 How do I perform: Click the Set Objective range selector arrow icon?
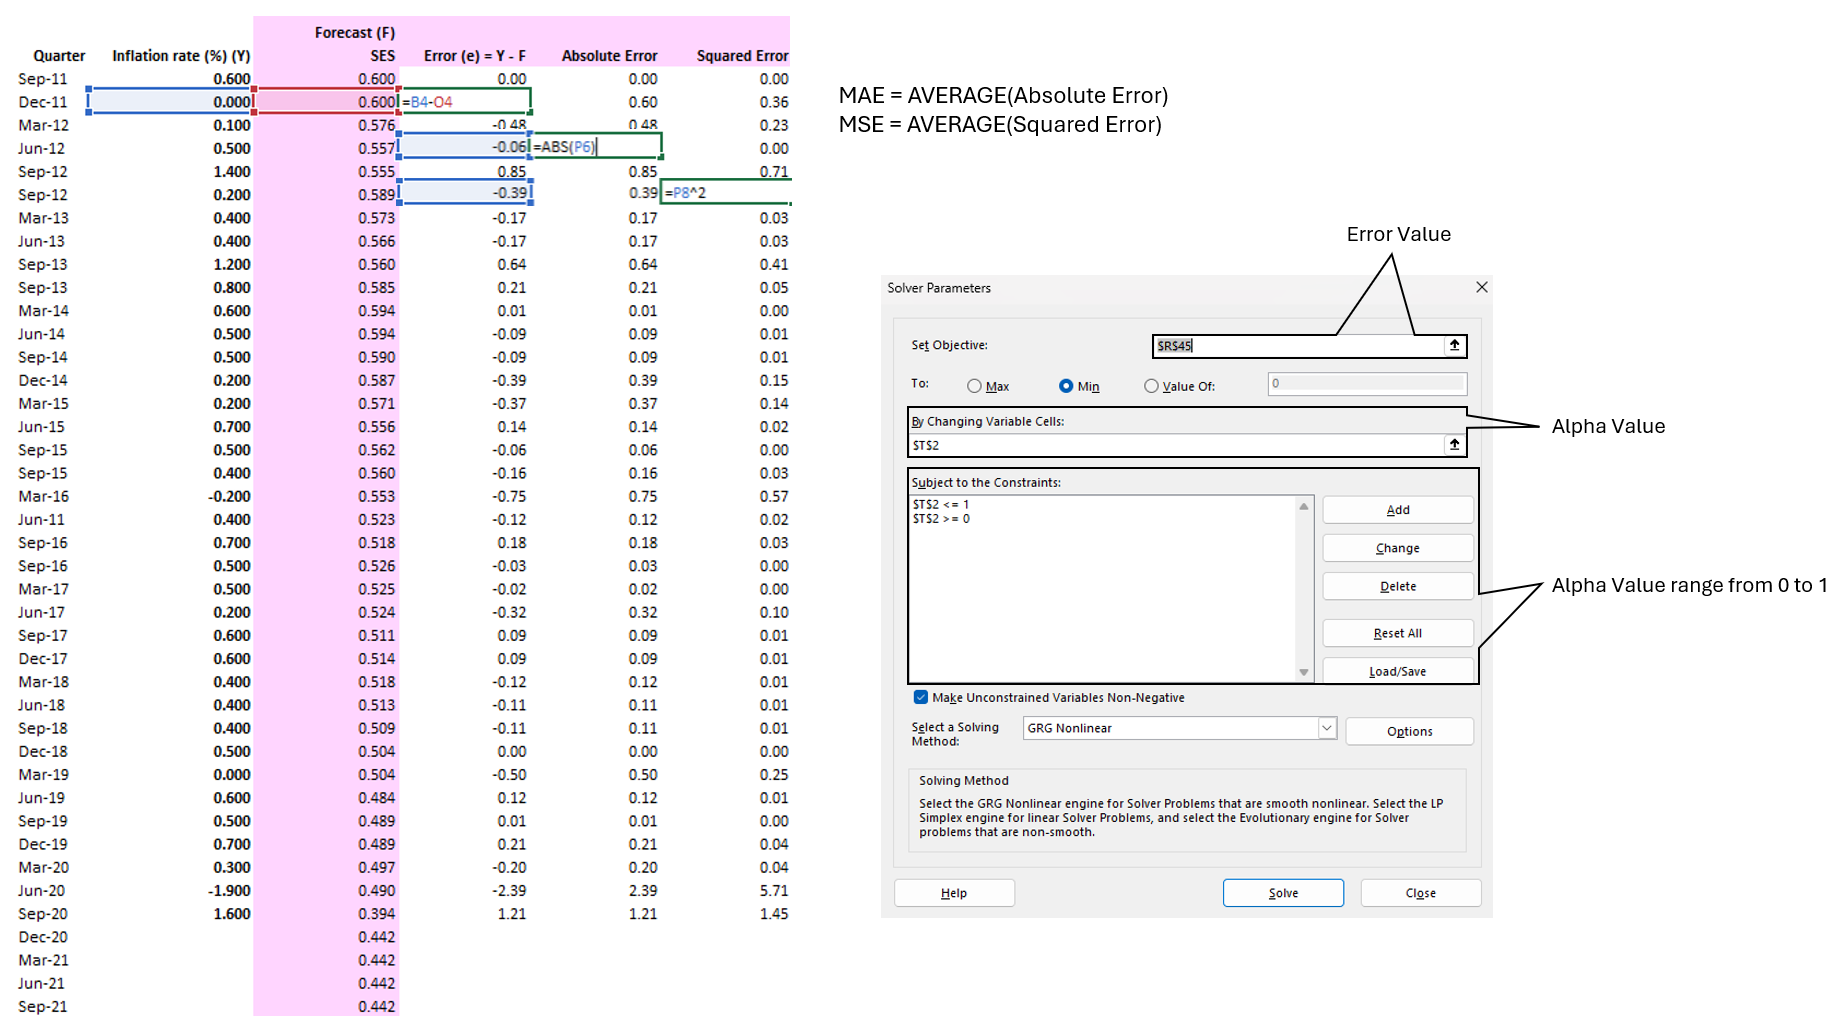click(x=1455, y=345)
